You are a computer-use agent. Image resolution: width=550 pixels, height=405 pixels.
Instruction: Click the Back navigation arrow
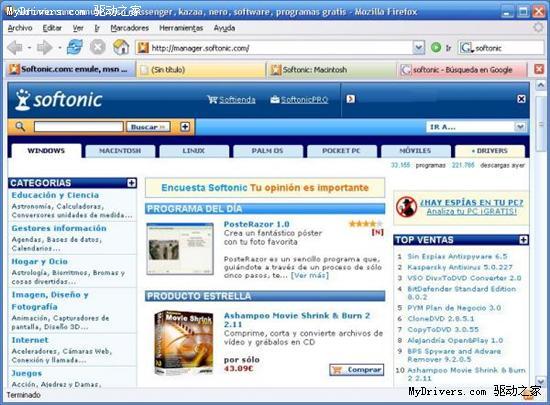[x=15, y=47]
